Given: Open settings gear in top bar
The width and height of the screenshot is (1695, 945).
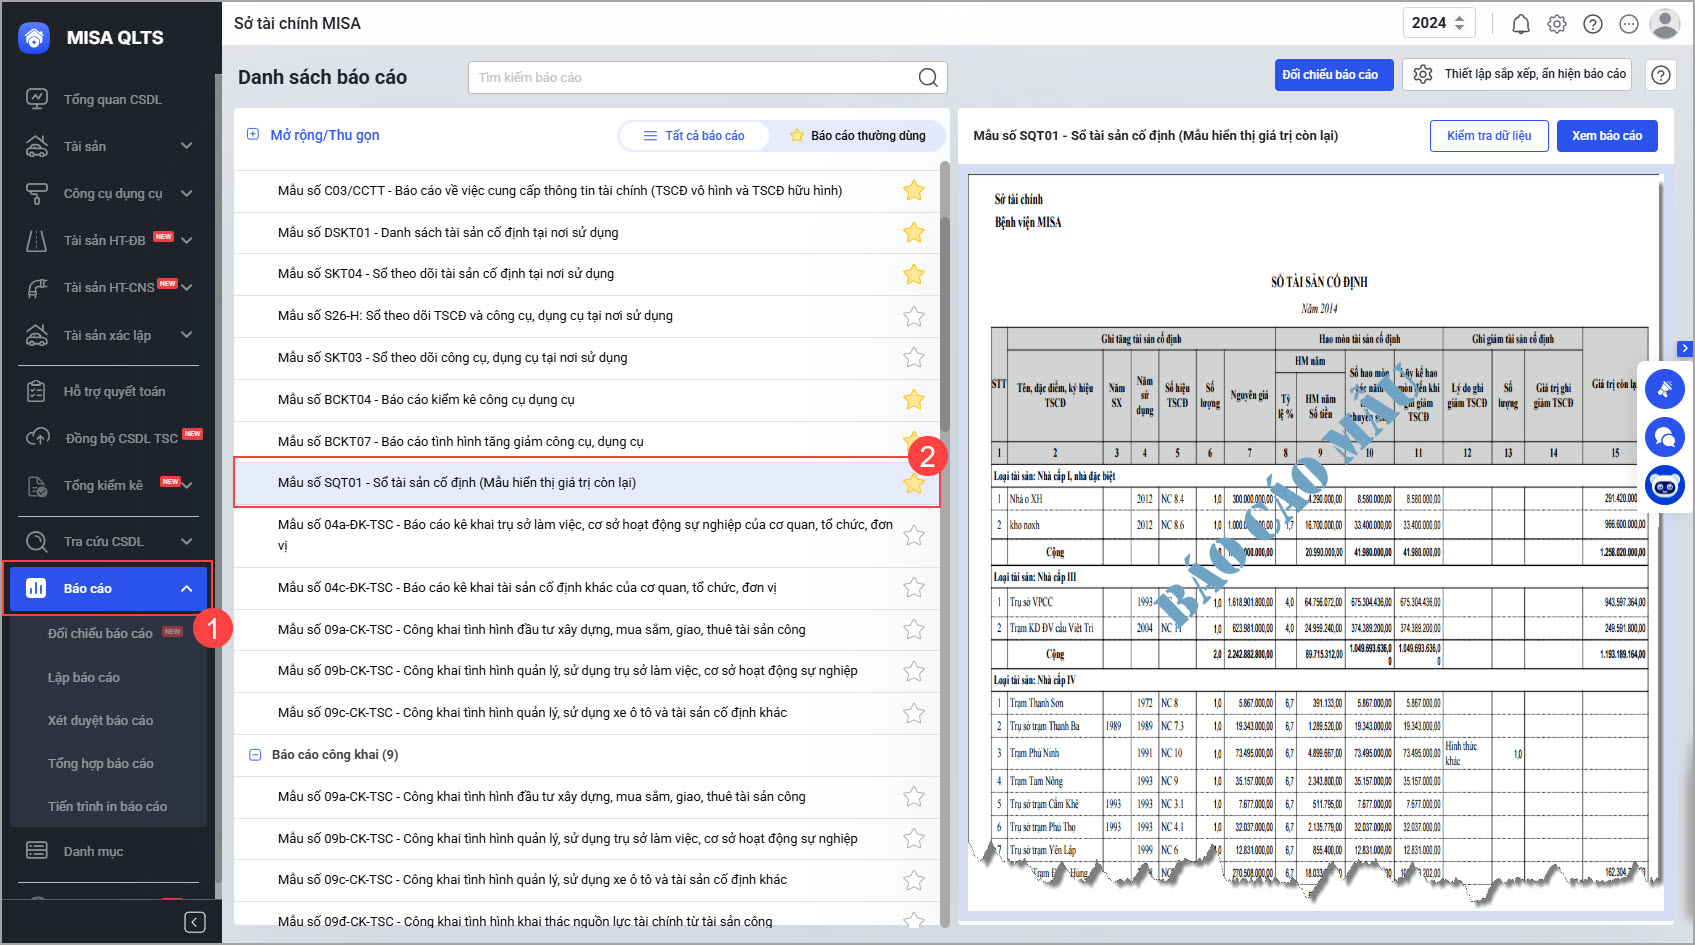Looking at the screenshot, I should click(x=1557, y=24).
